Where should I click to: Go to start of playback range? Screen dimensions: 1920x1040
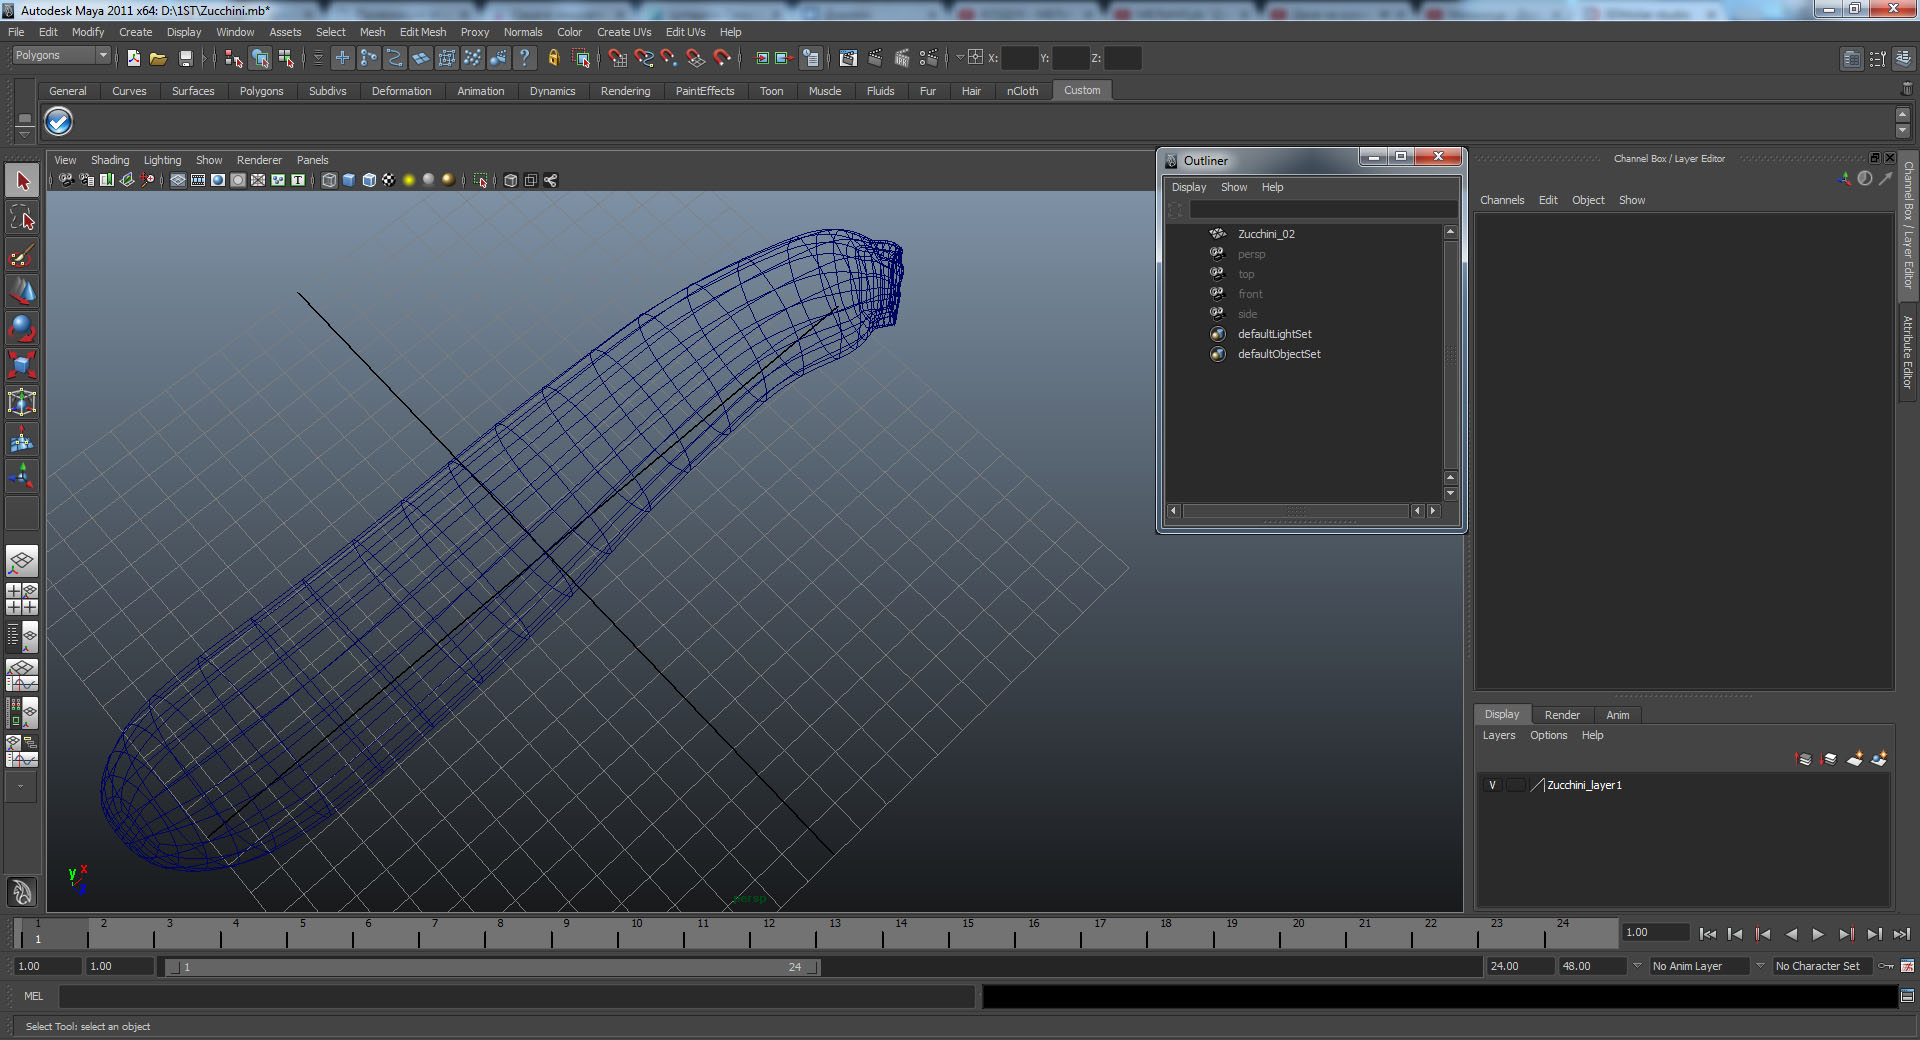click(x=1707, y=934)
